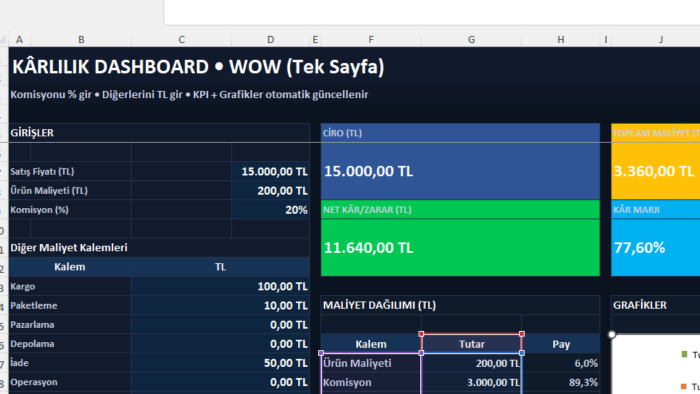Image resolution: width=700 pixels, height=394 pixels.
Task: Select column C header
Action: click(181, 40)
